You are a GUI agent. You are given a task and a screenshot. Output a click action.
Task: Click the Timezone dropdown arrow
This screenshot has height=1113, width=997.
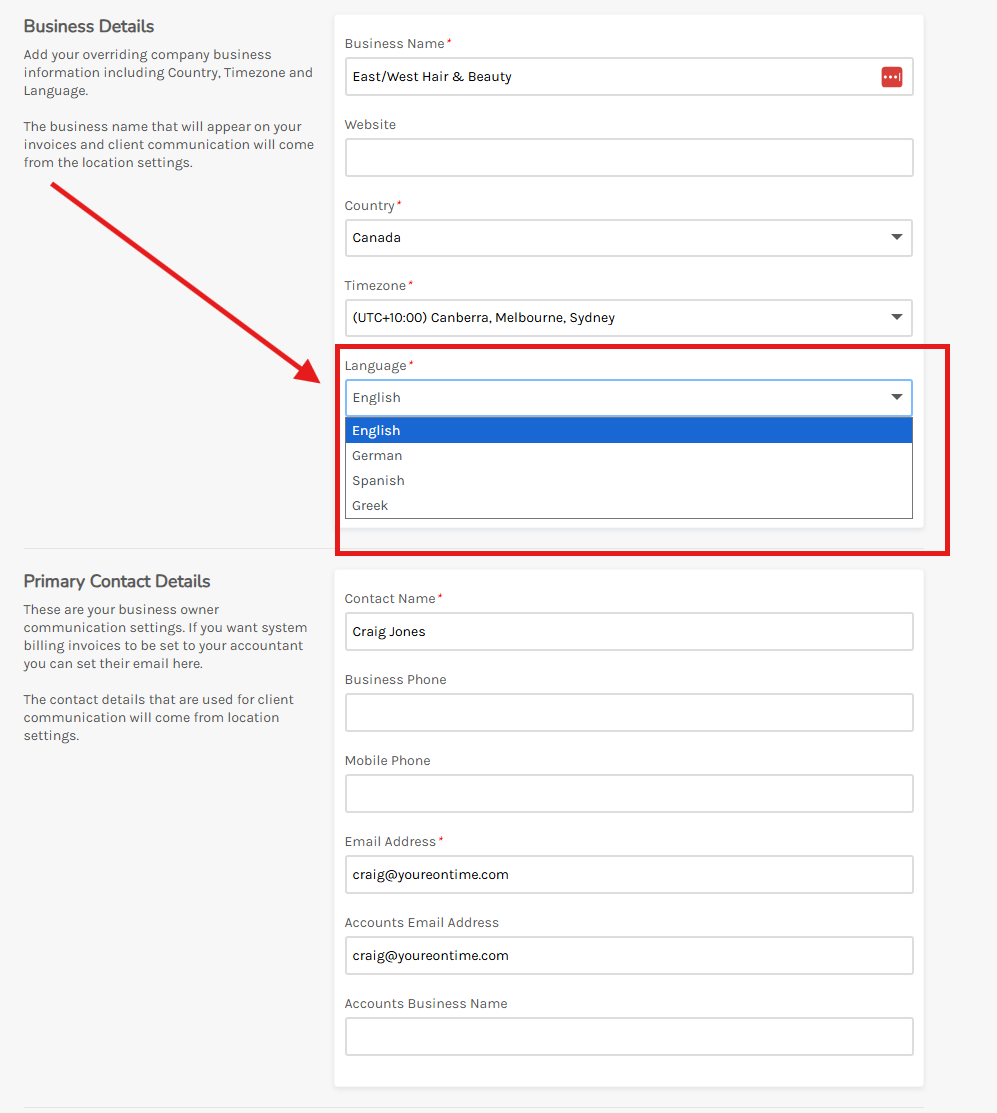(897, 317)
